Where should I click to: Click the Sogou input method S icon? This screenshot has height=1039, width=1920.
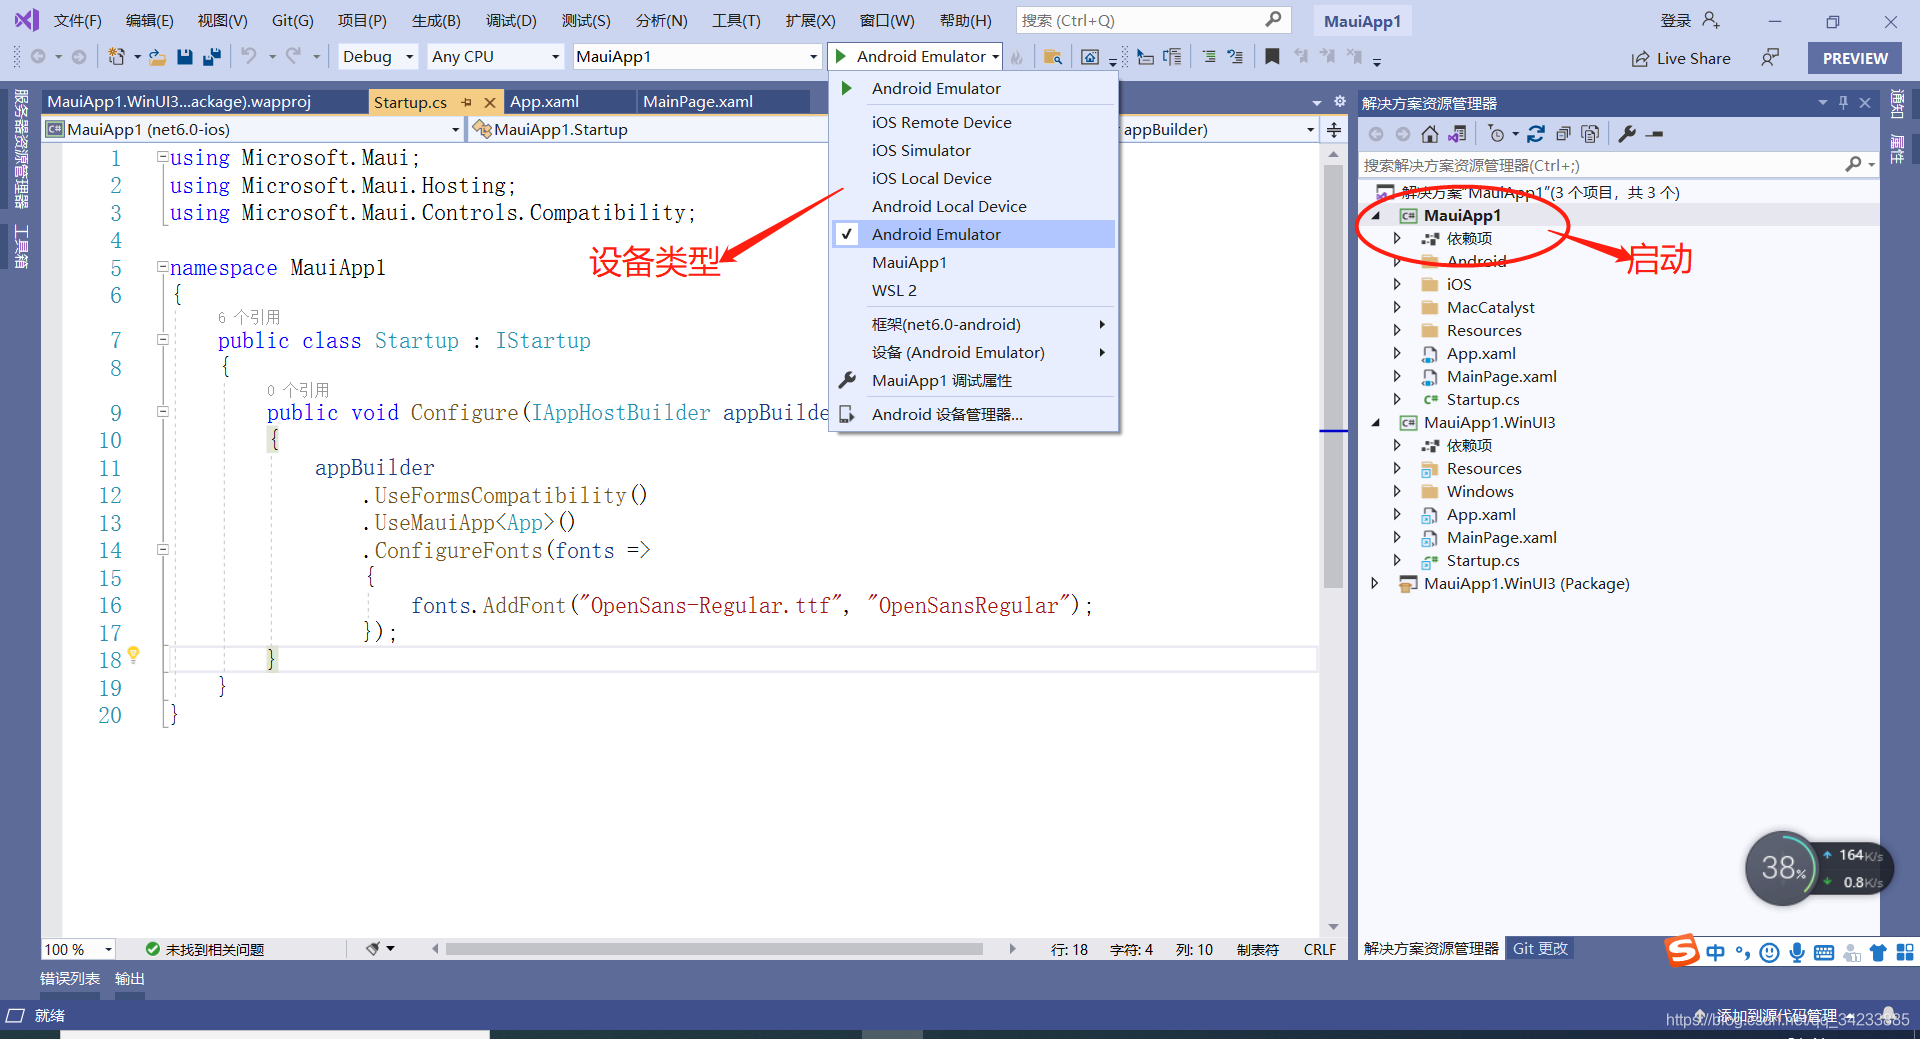[1682, 950]
